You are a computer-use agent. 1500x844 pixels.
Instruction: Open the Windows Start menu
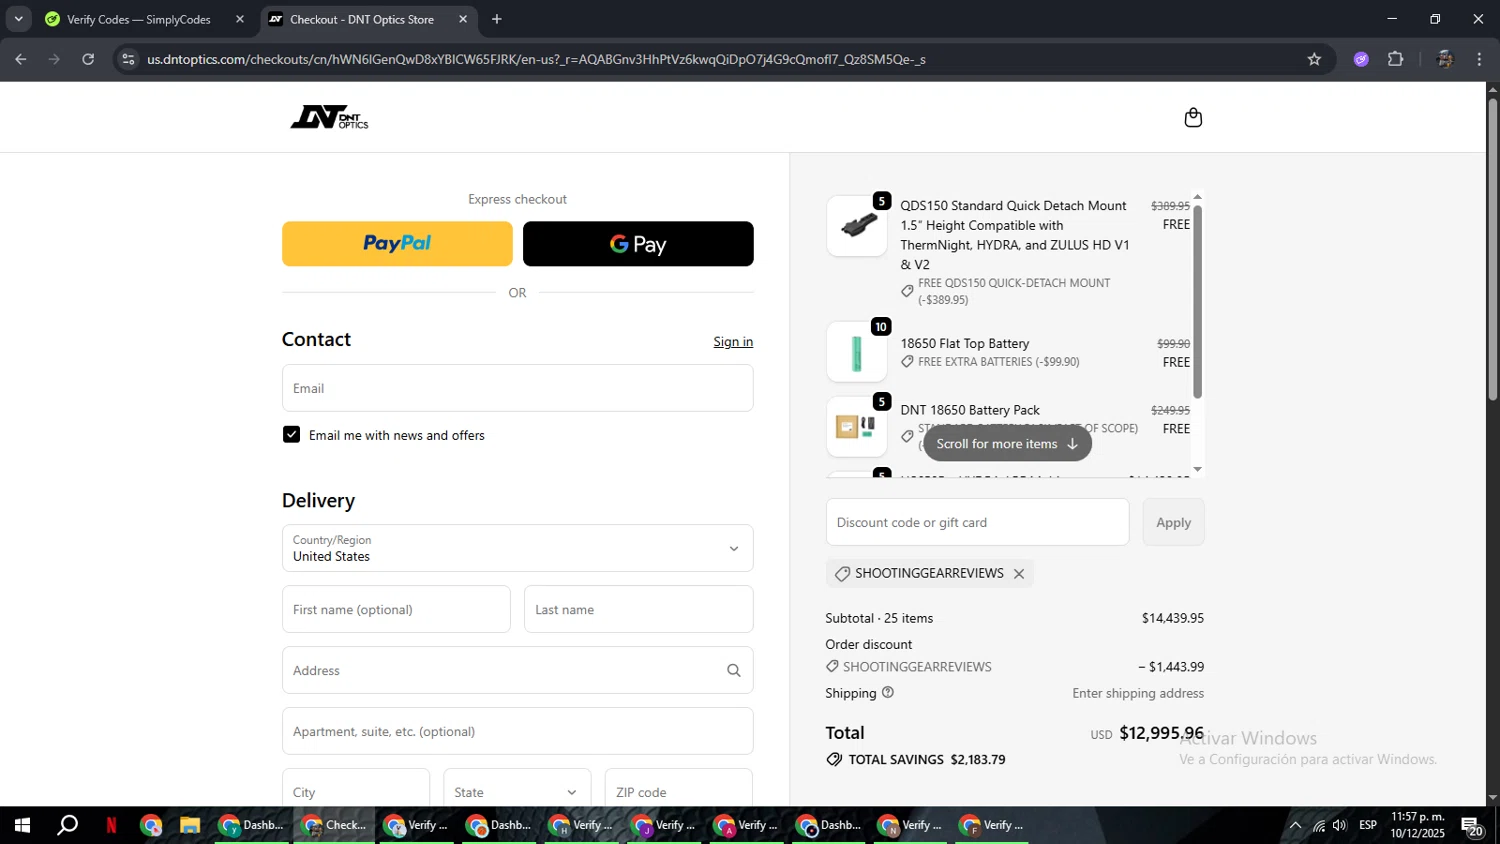point(22,825)
